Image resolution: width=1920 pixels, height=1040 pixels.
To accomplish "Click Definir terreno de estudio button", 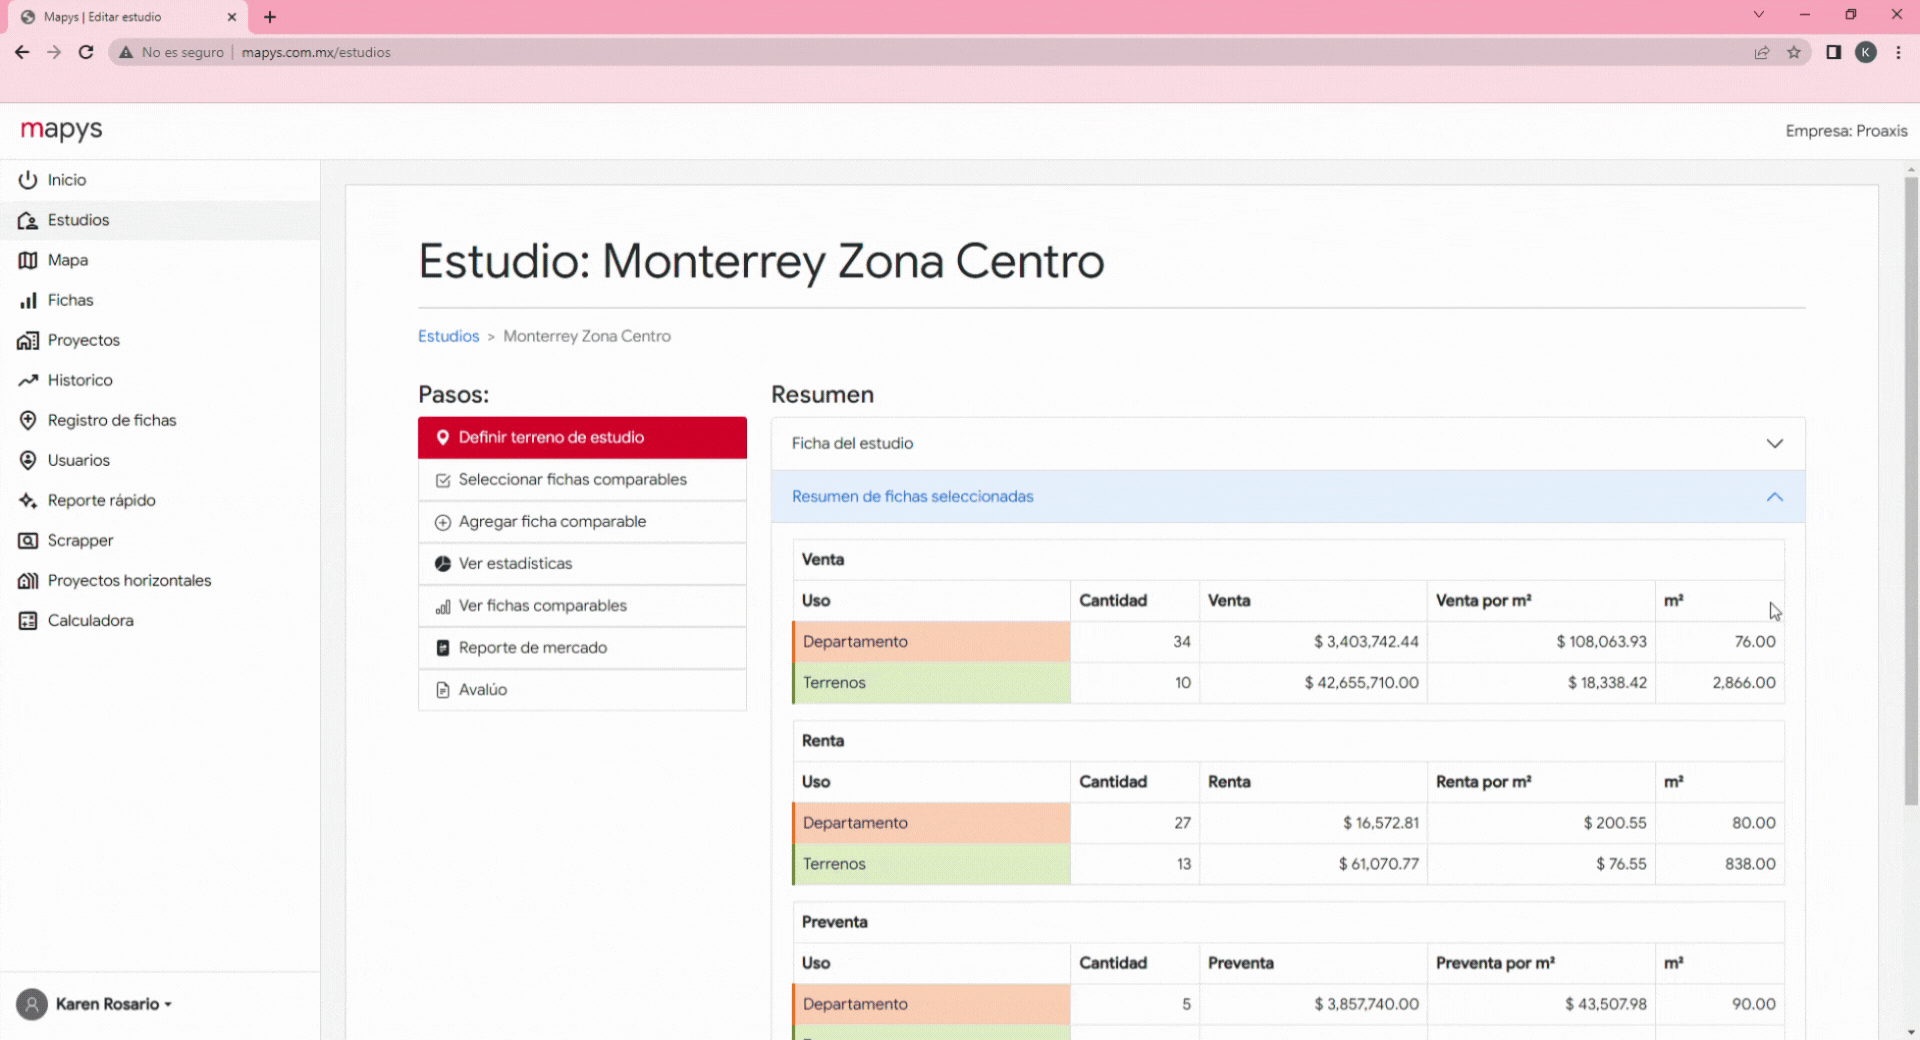I will coord(582,438).
